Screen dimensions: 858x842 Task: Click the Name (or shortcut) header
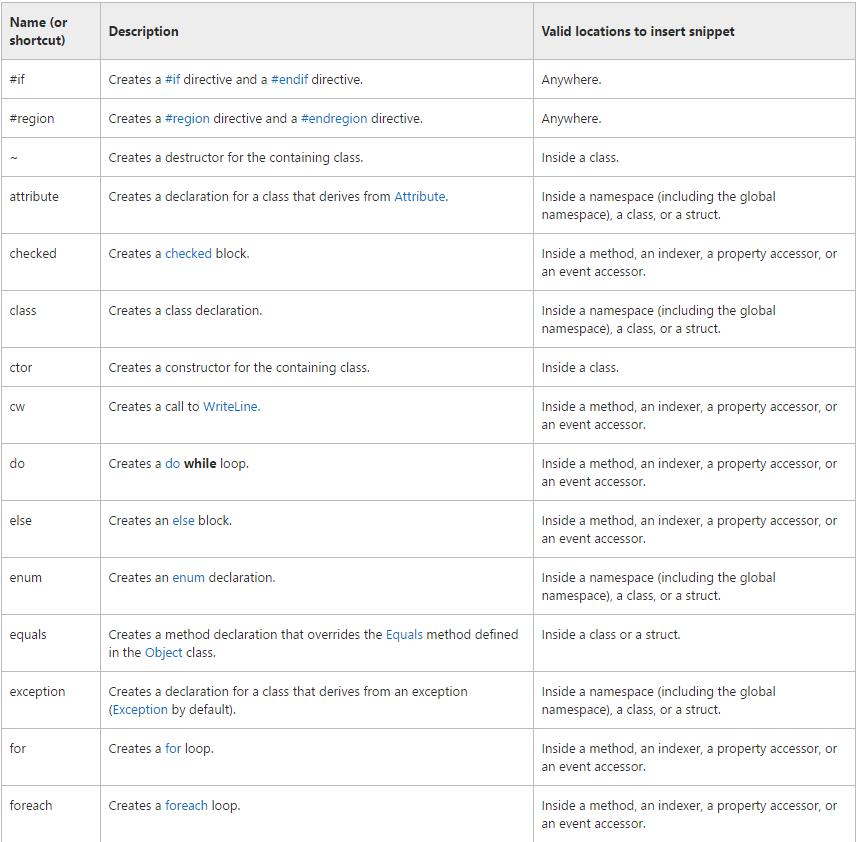(38, 31)
